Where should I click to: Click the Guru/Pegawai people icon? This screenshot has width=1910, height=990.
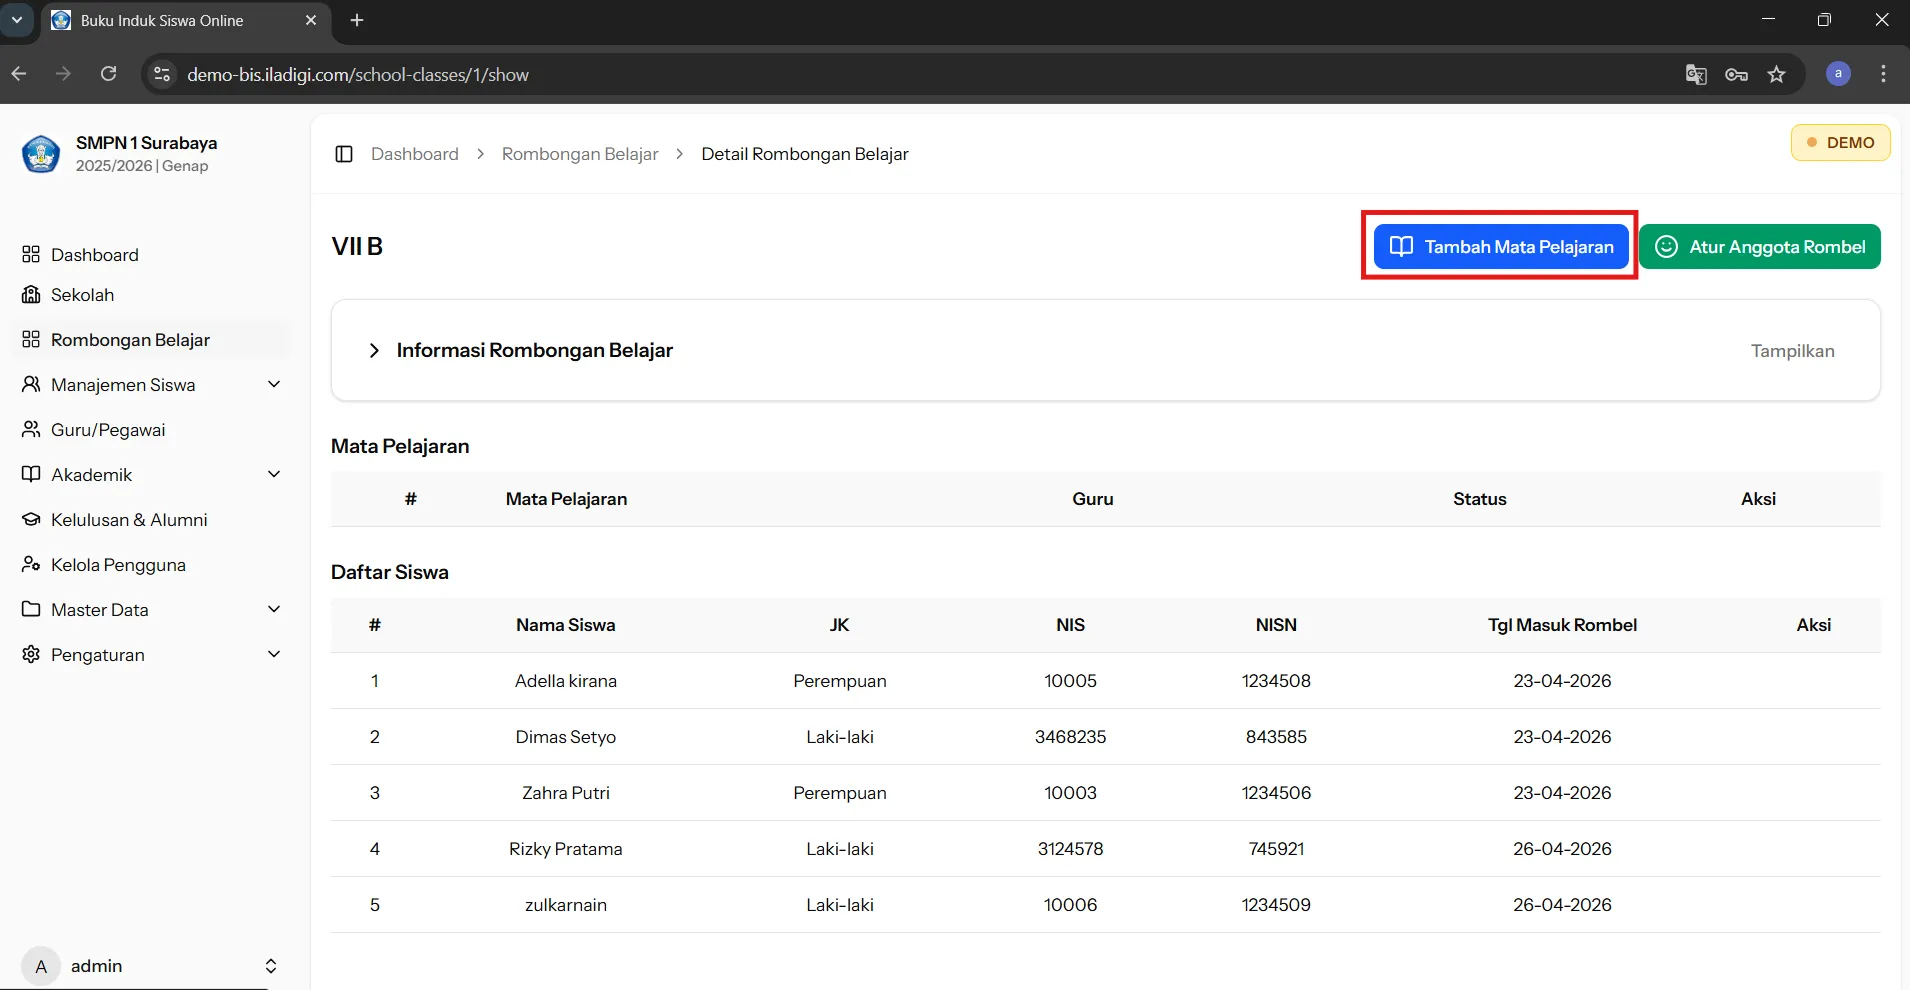point(31,429)
